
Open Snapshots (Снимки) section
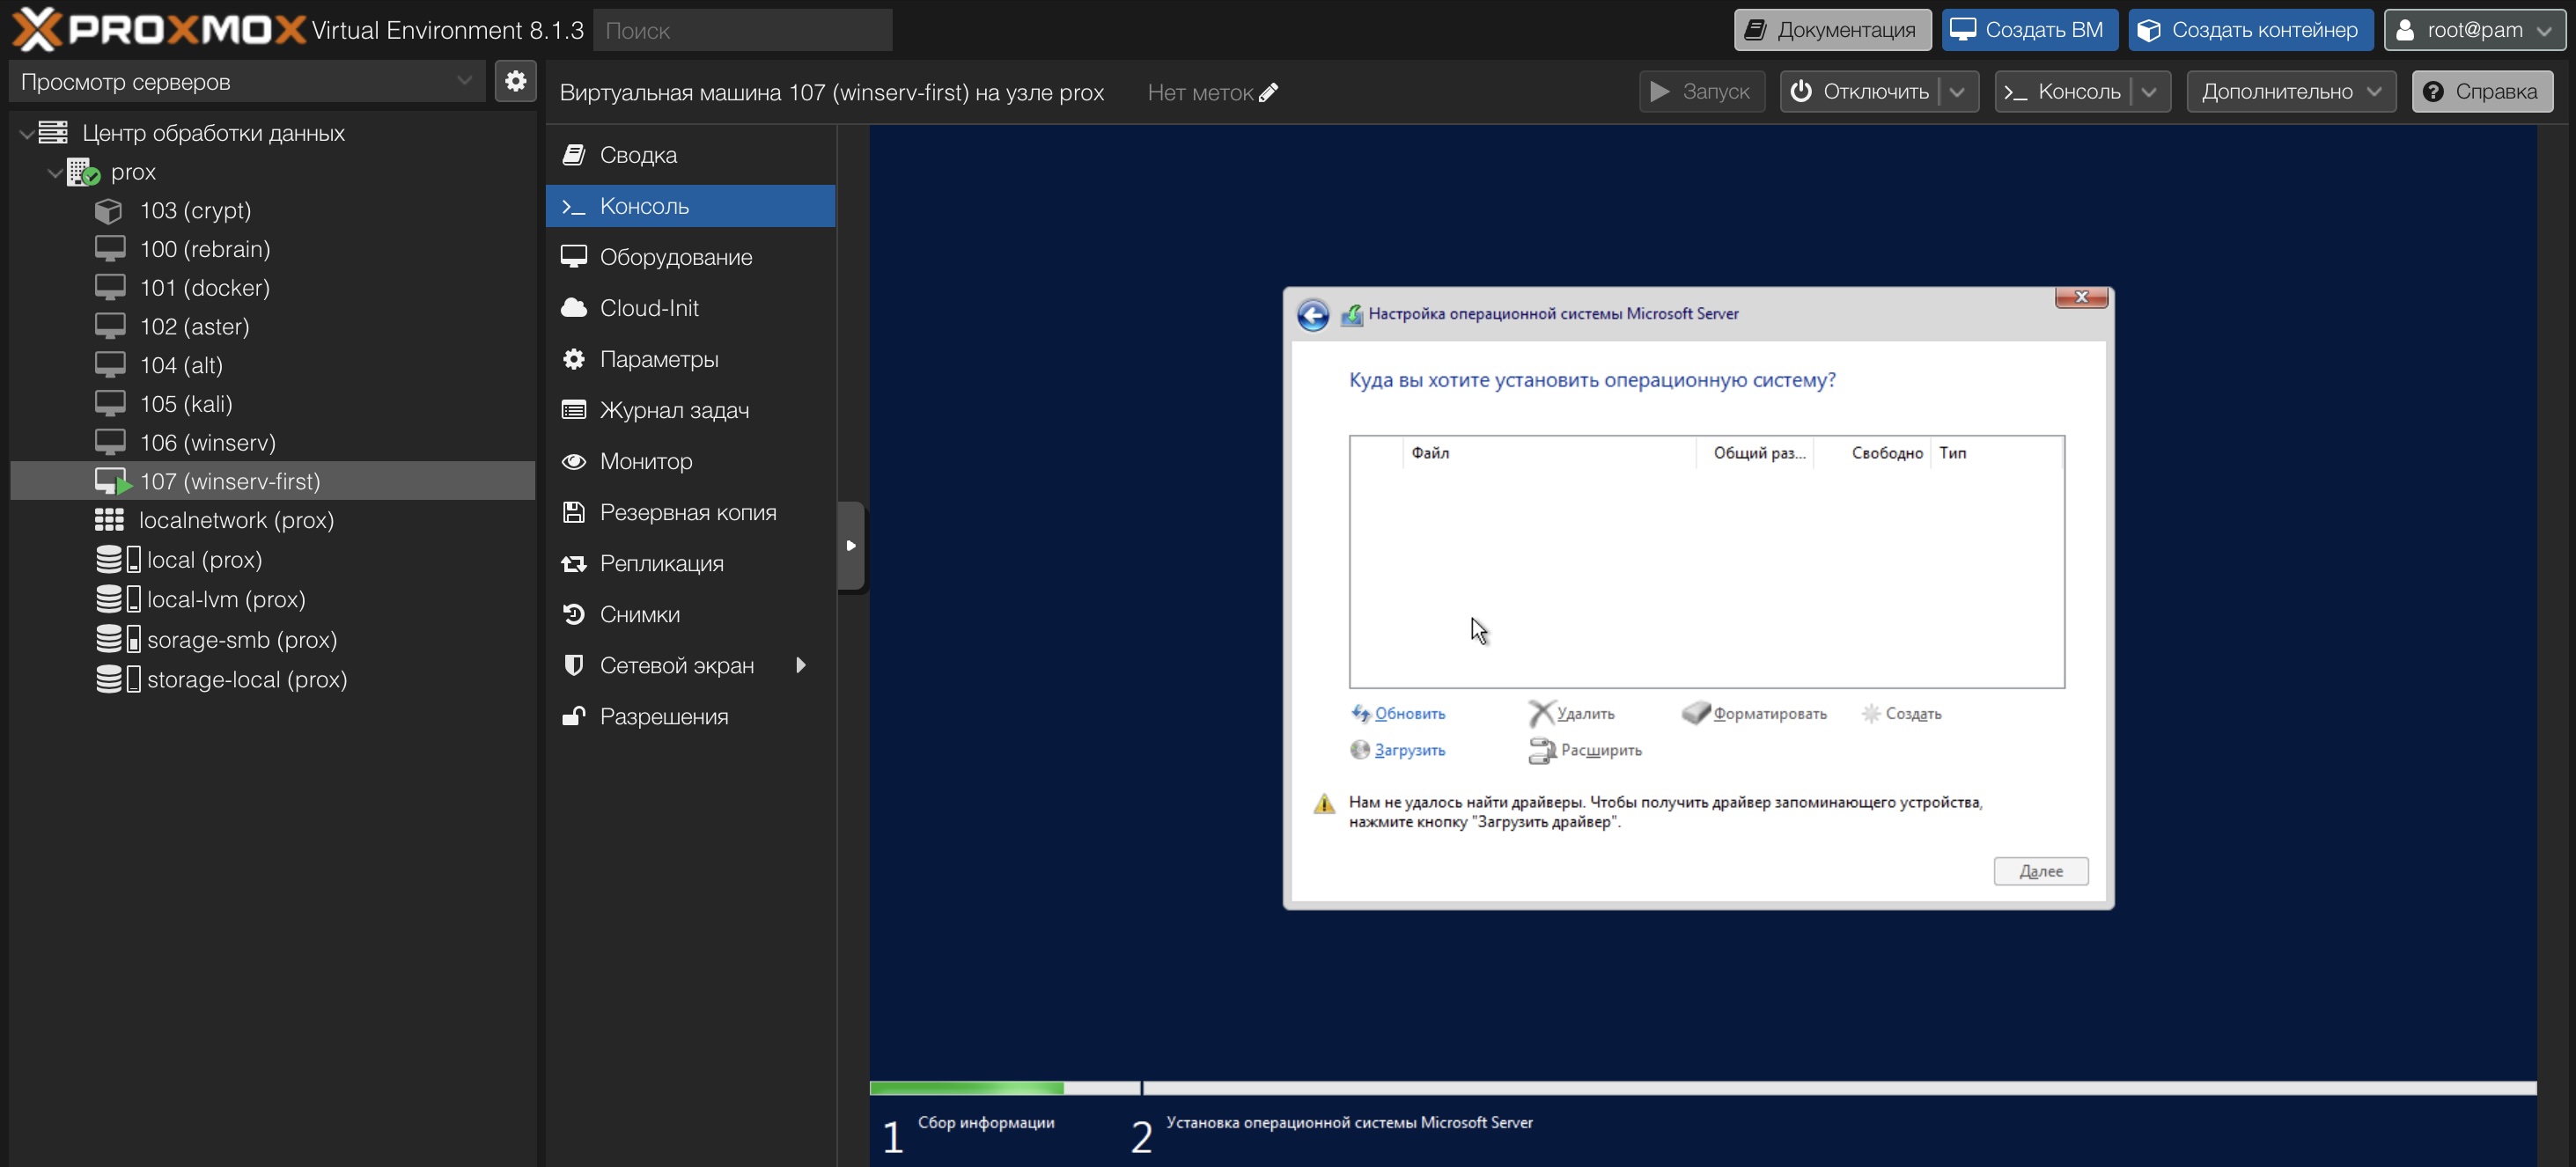pyautogui.click(x=639, y=615)
